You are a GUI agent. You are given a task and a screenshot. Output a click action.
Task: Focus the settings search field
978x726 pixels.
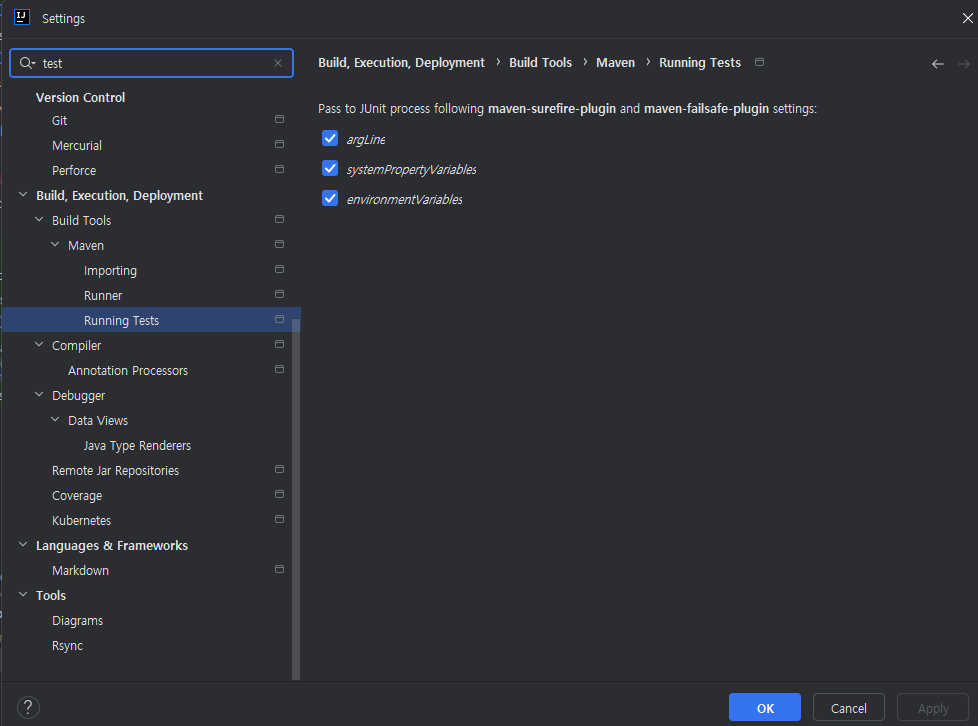coord(152,63)
